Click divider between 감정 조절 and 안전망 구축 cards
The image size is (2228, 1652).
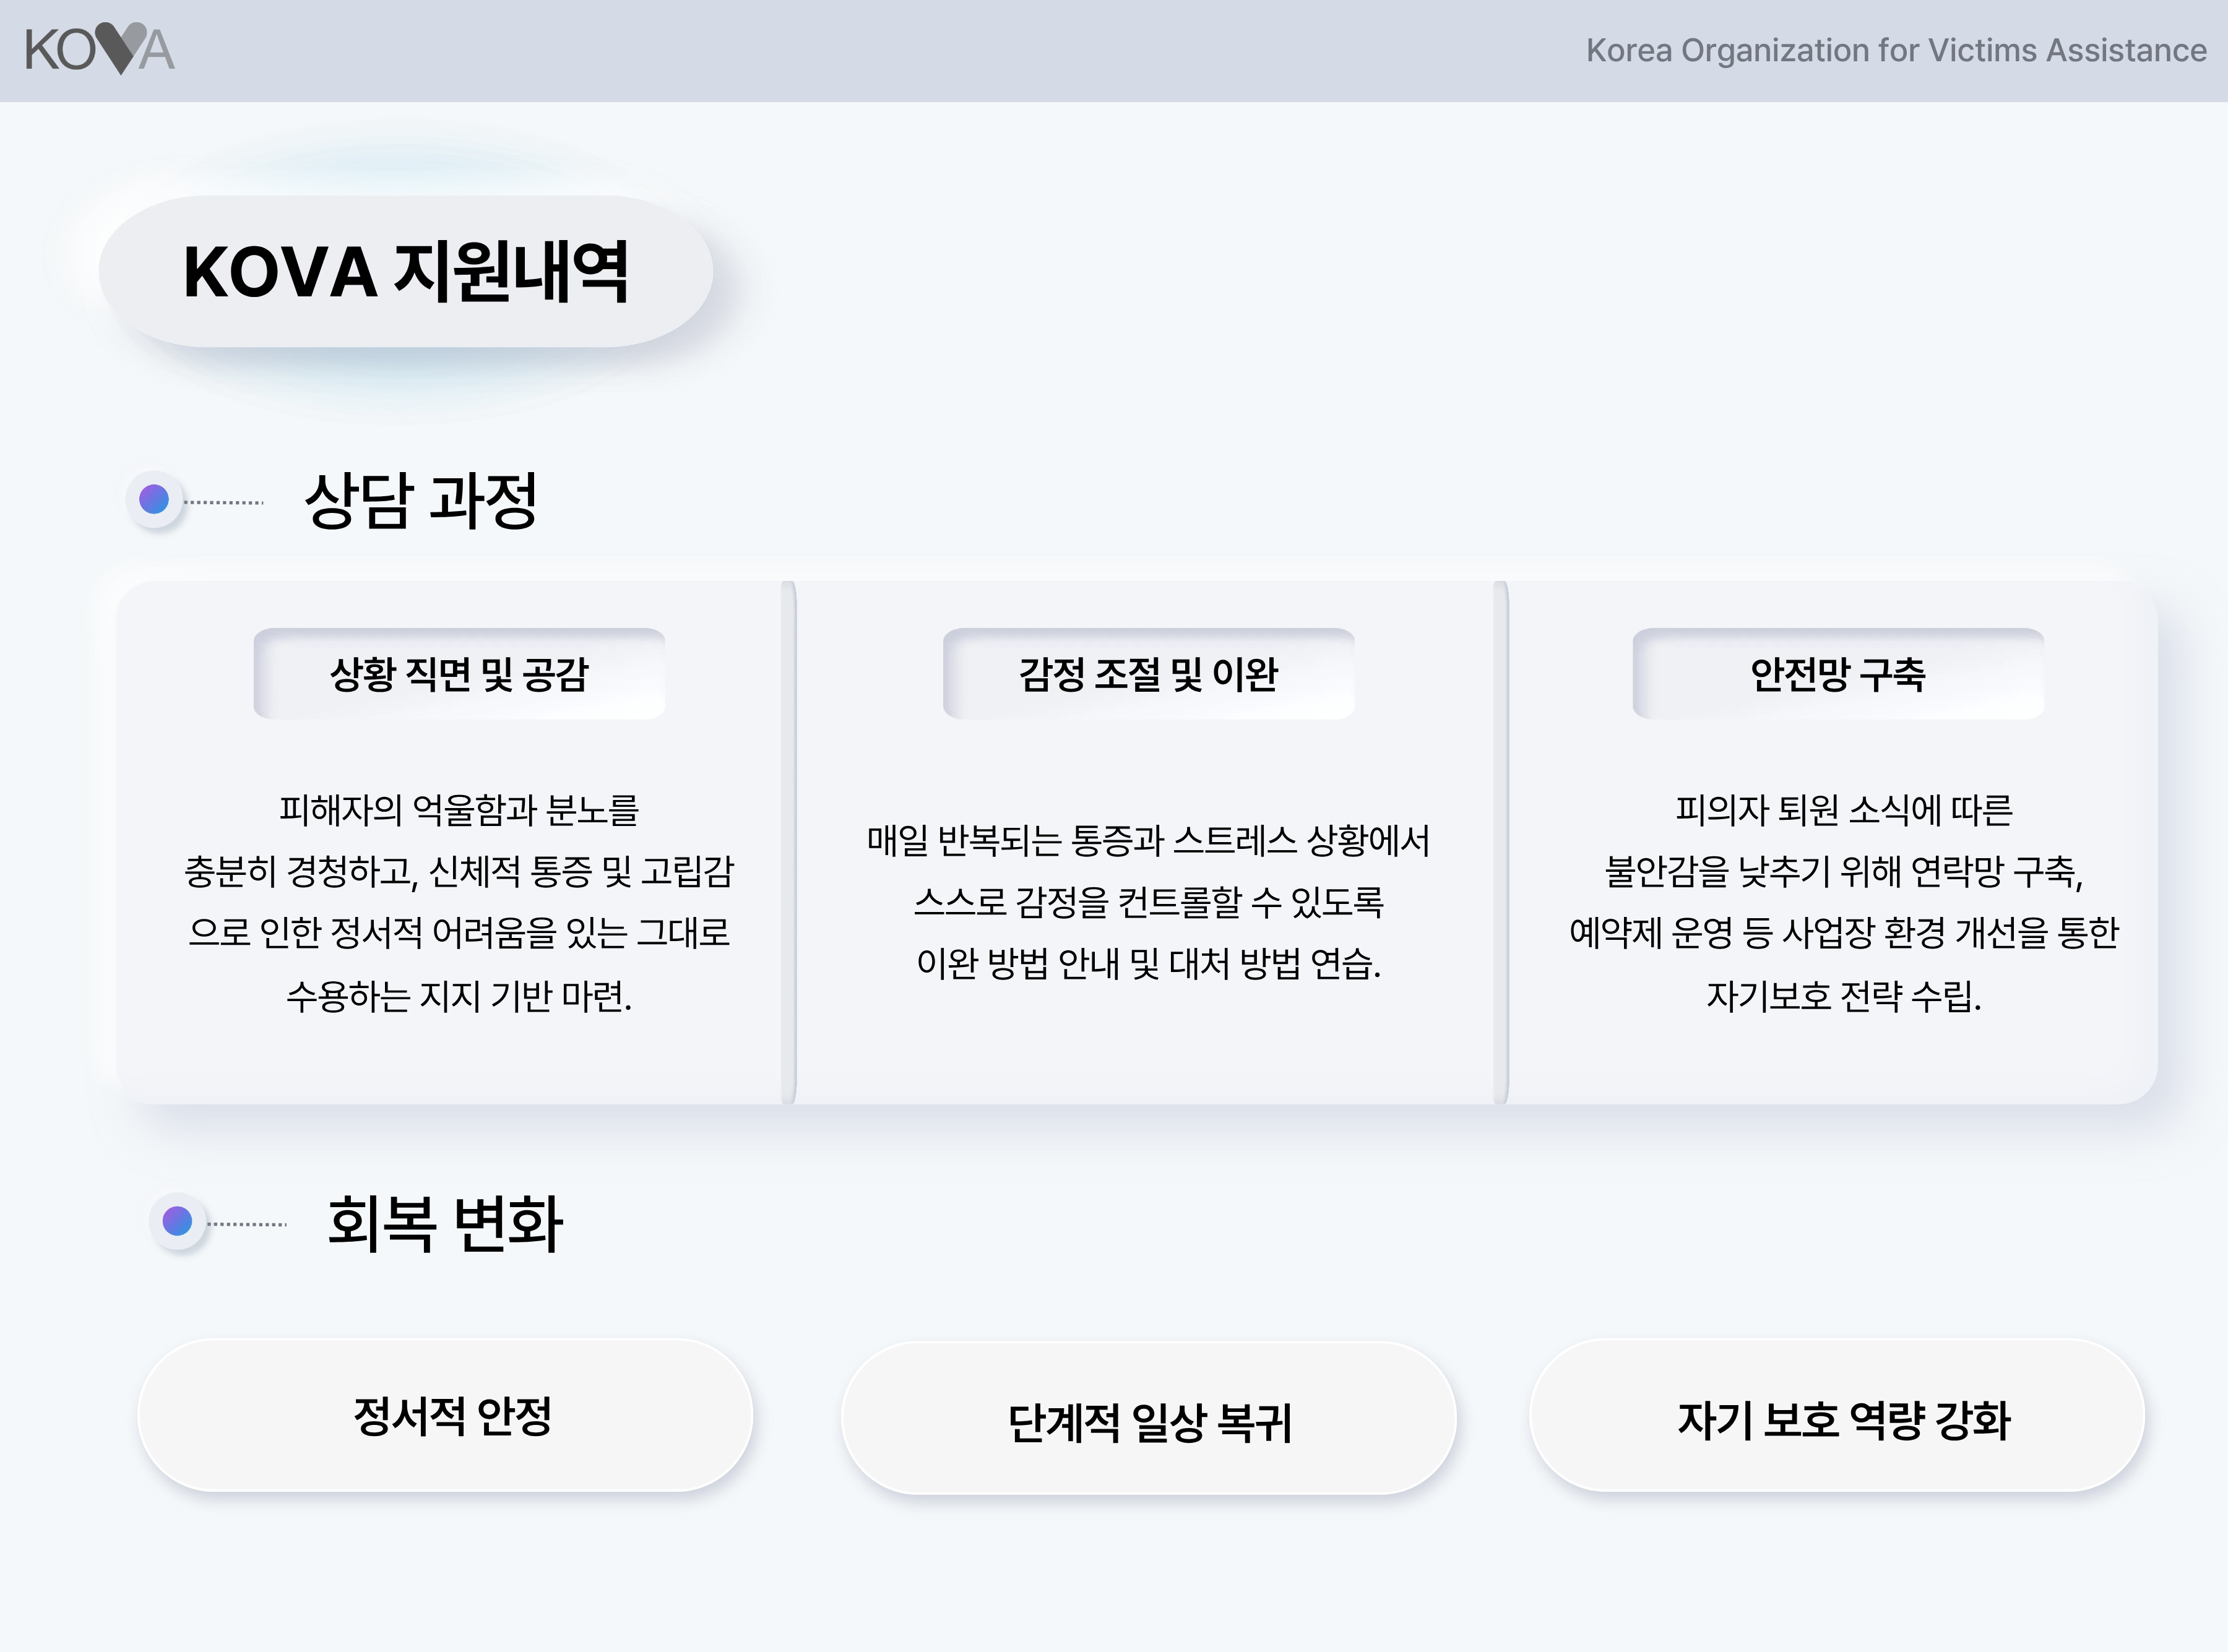click(1500, 842)
